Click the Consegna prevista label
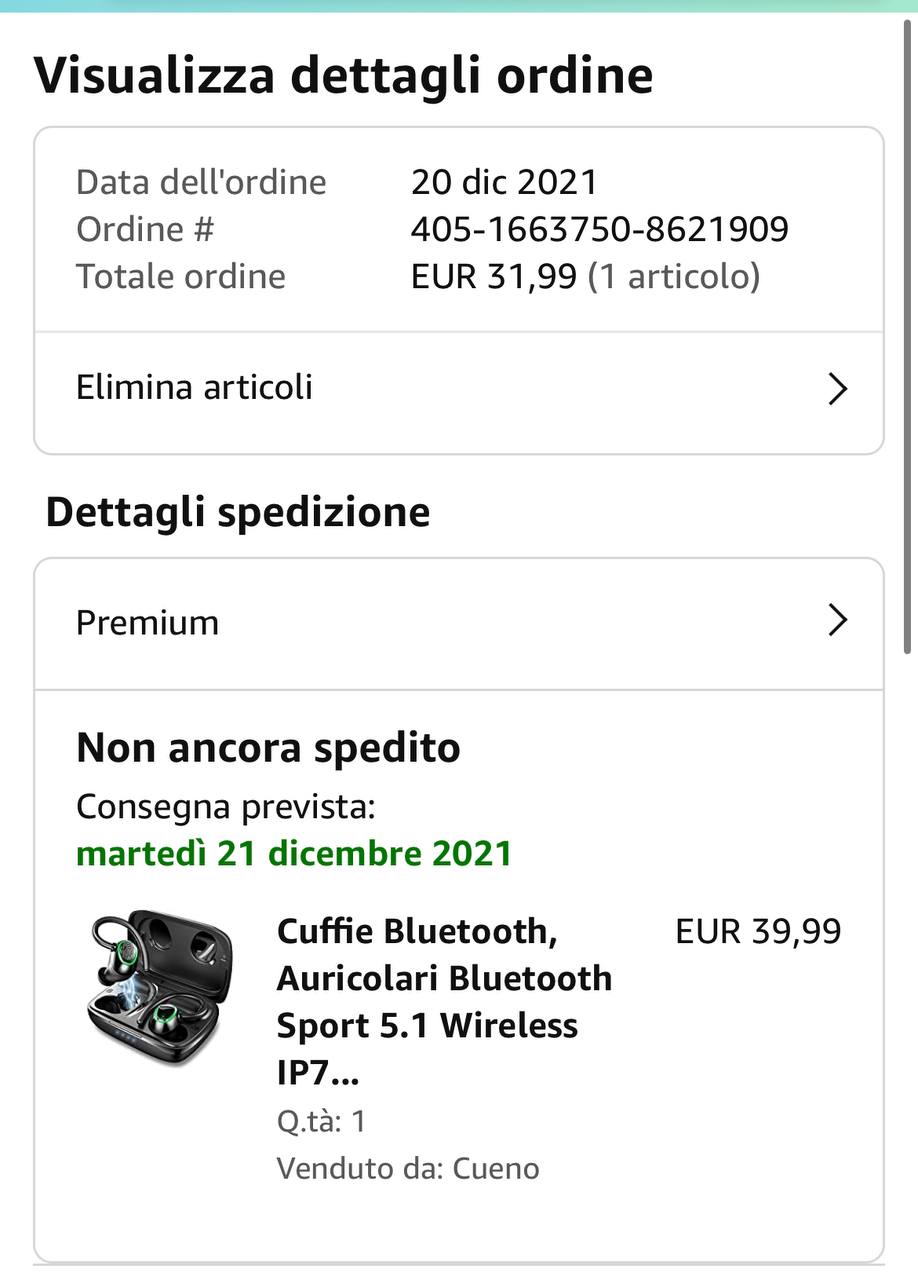 coord(226,807)
